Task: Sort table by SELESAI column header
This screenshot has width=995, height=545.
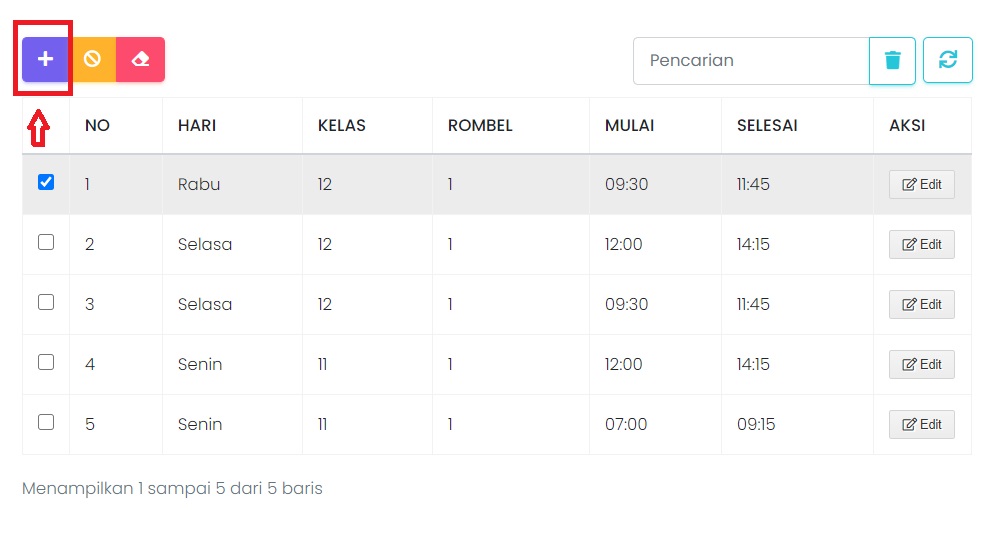Action: [767, 125]
